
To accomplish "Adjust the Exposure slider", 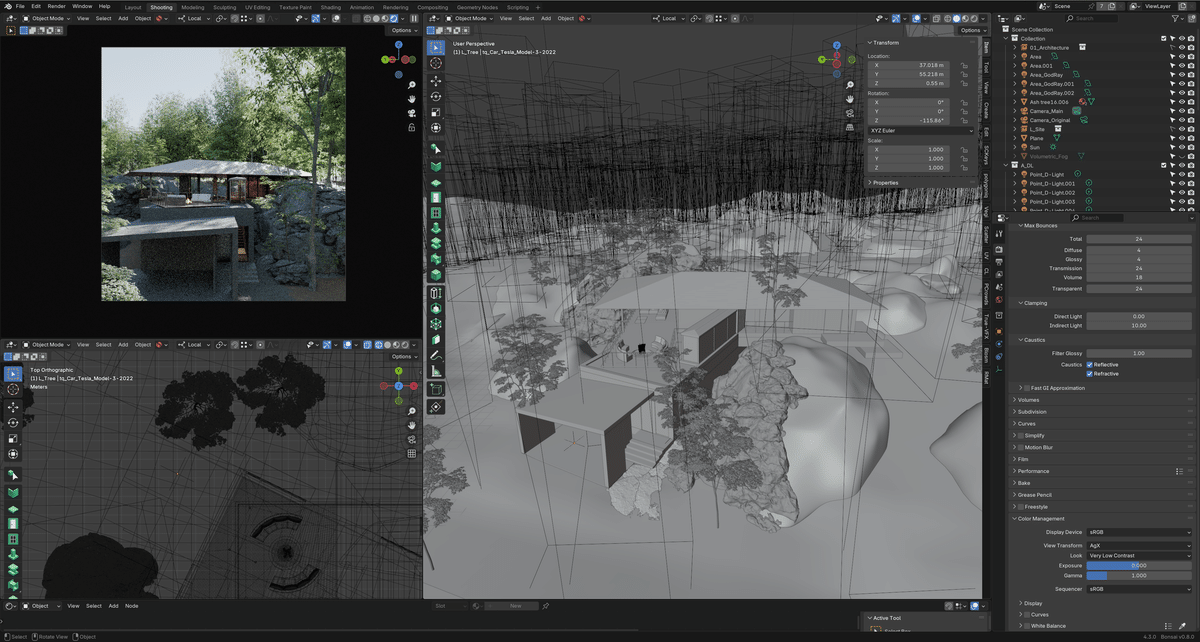I will pyautogui.click(x=1140, y=565).
